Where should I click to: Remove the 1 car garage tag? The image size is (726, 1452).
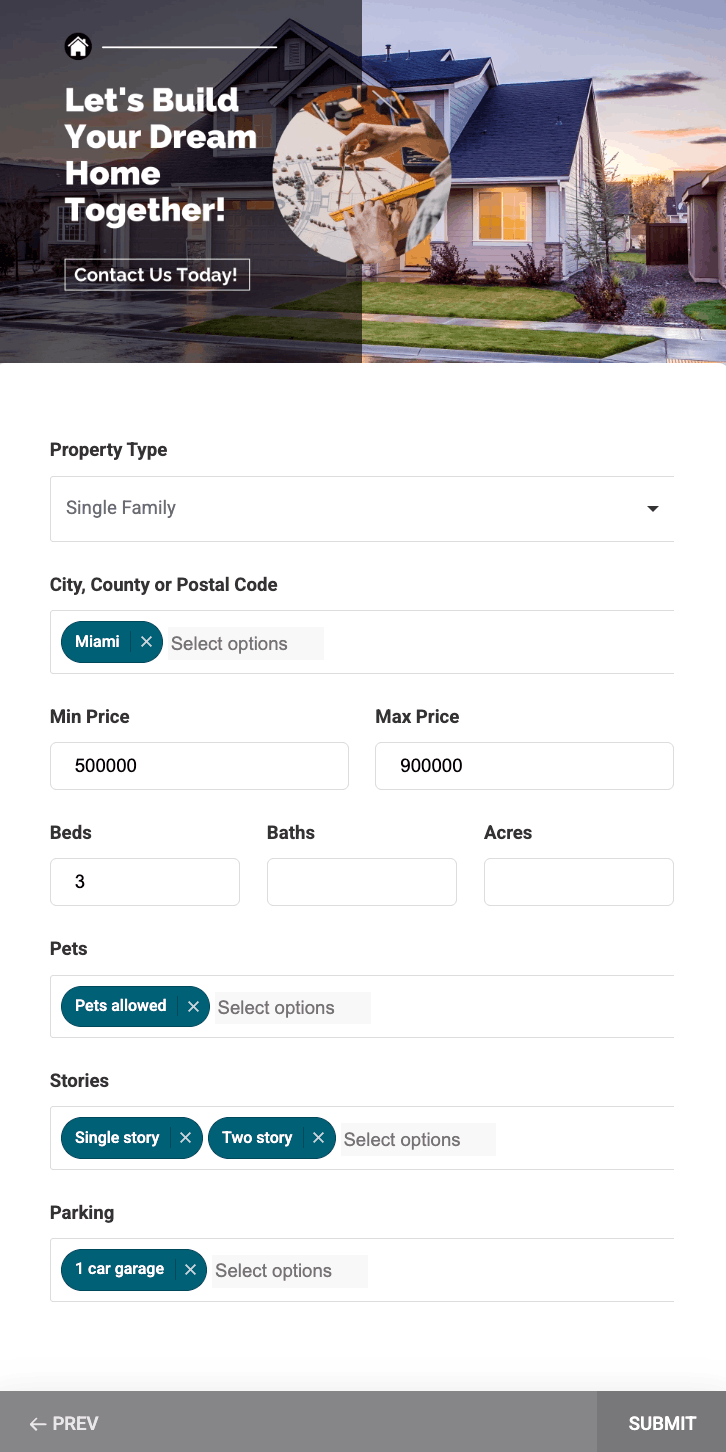coord(190,1270)
